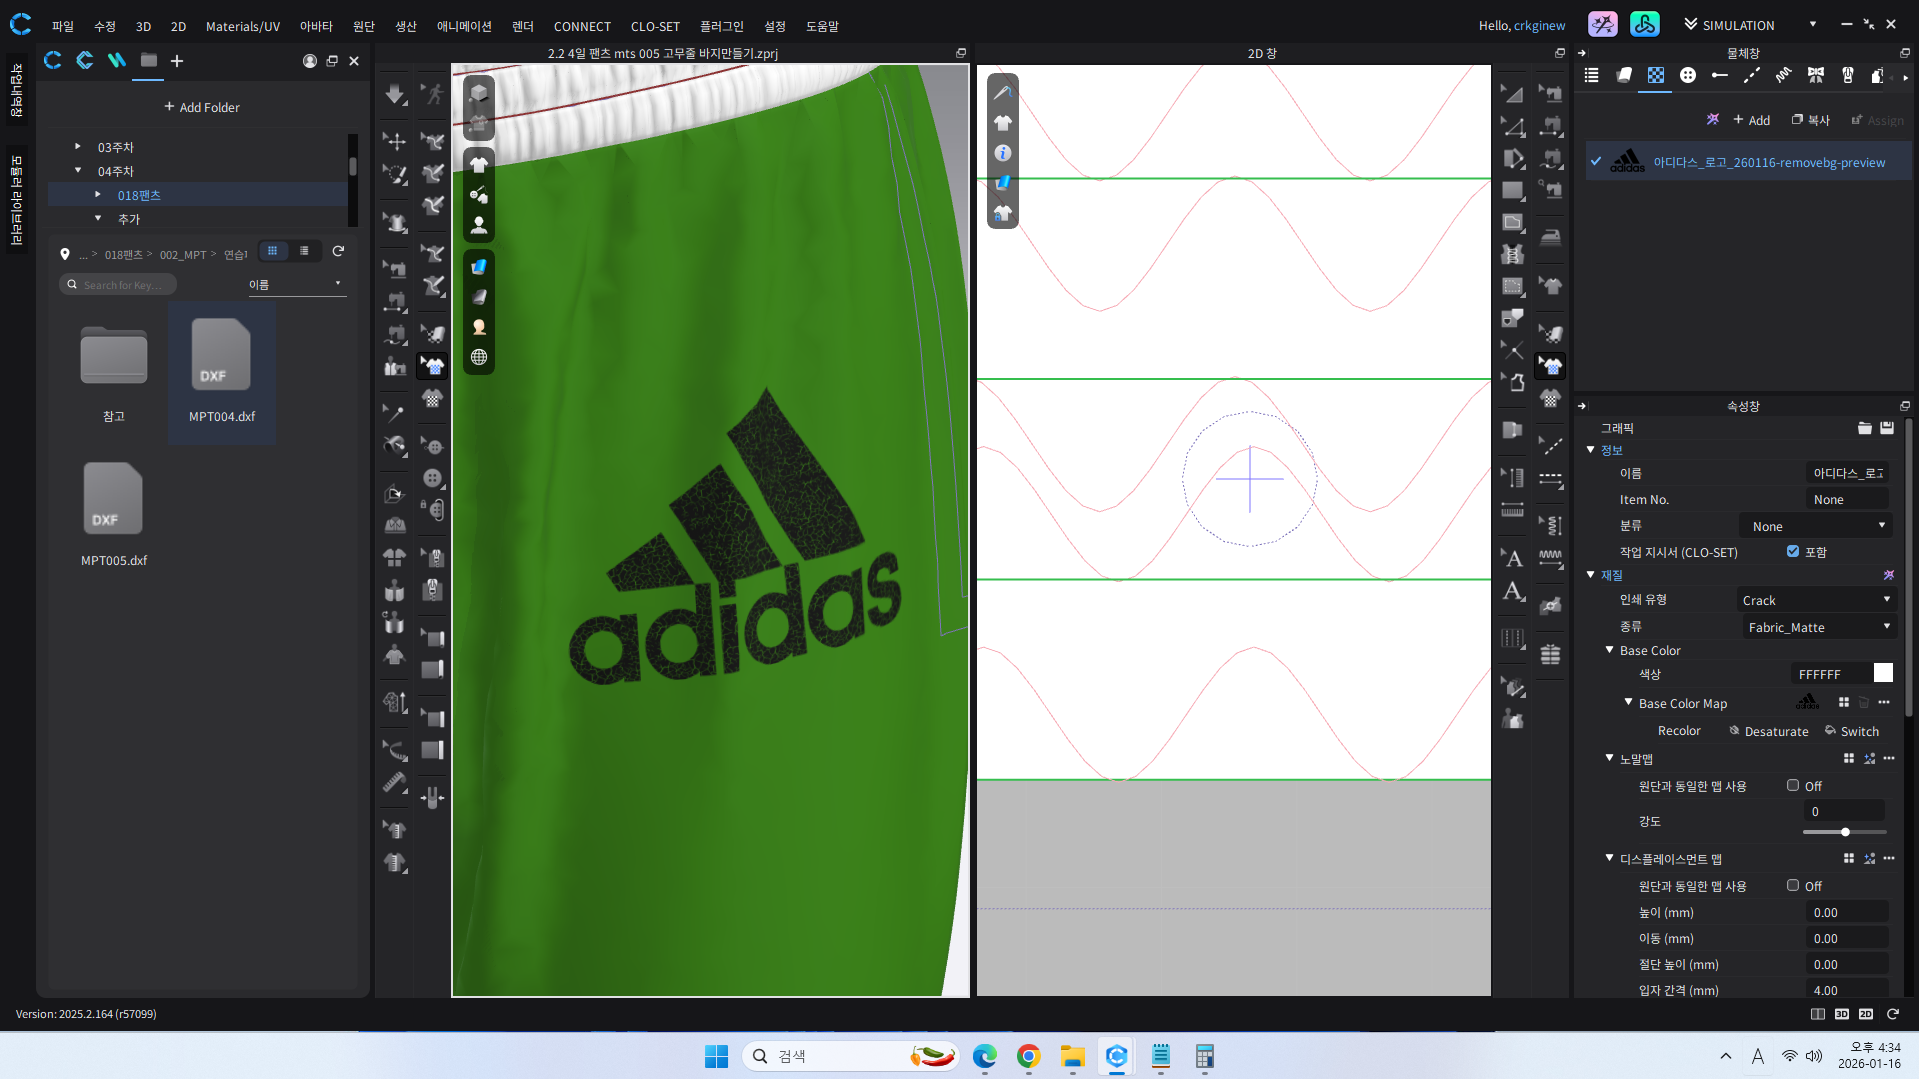Screen dimensions: 1919x1079
Task: Open the Fabric tab in Object Browser
Action: pos(1623,76)
